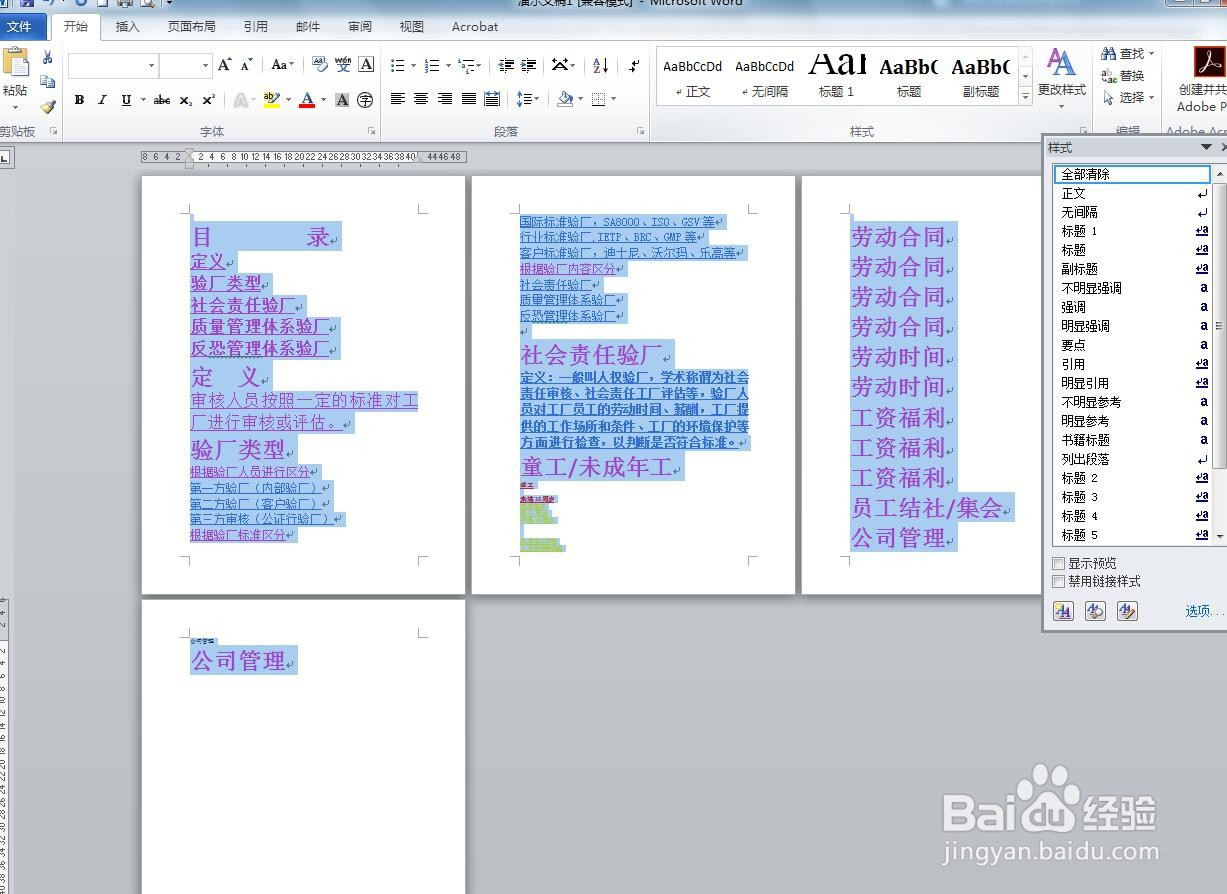Switch to Review (审阅) tab
This screenshot has width=1227, height=894.
[x=360, y=27]
